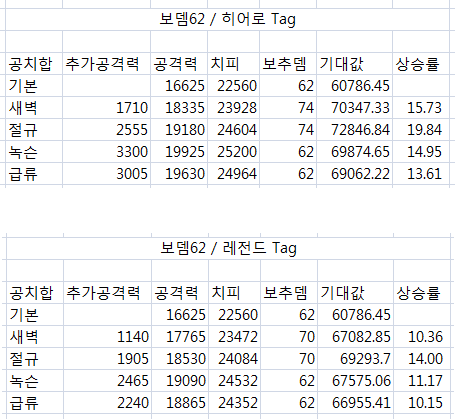Screen dimensions: 455x420
Task: Select the cell showing 10.36
Action: pos(422,336)
